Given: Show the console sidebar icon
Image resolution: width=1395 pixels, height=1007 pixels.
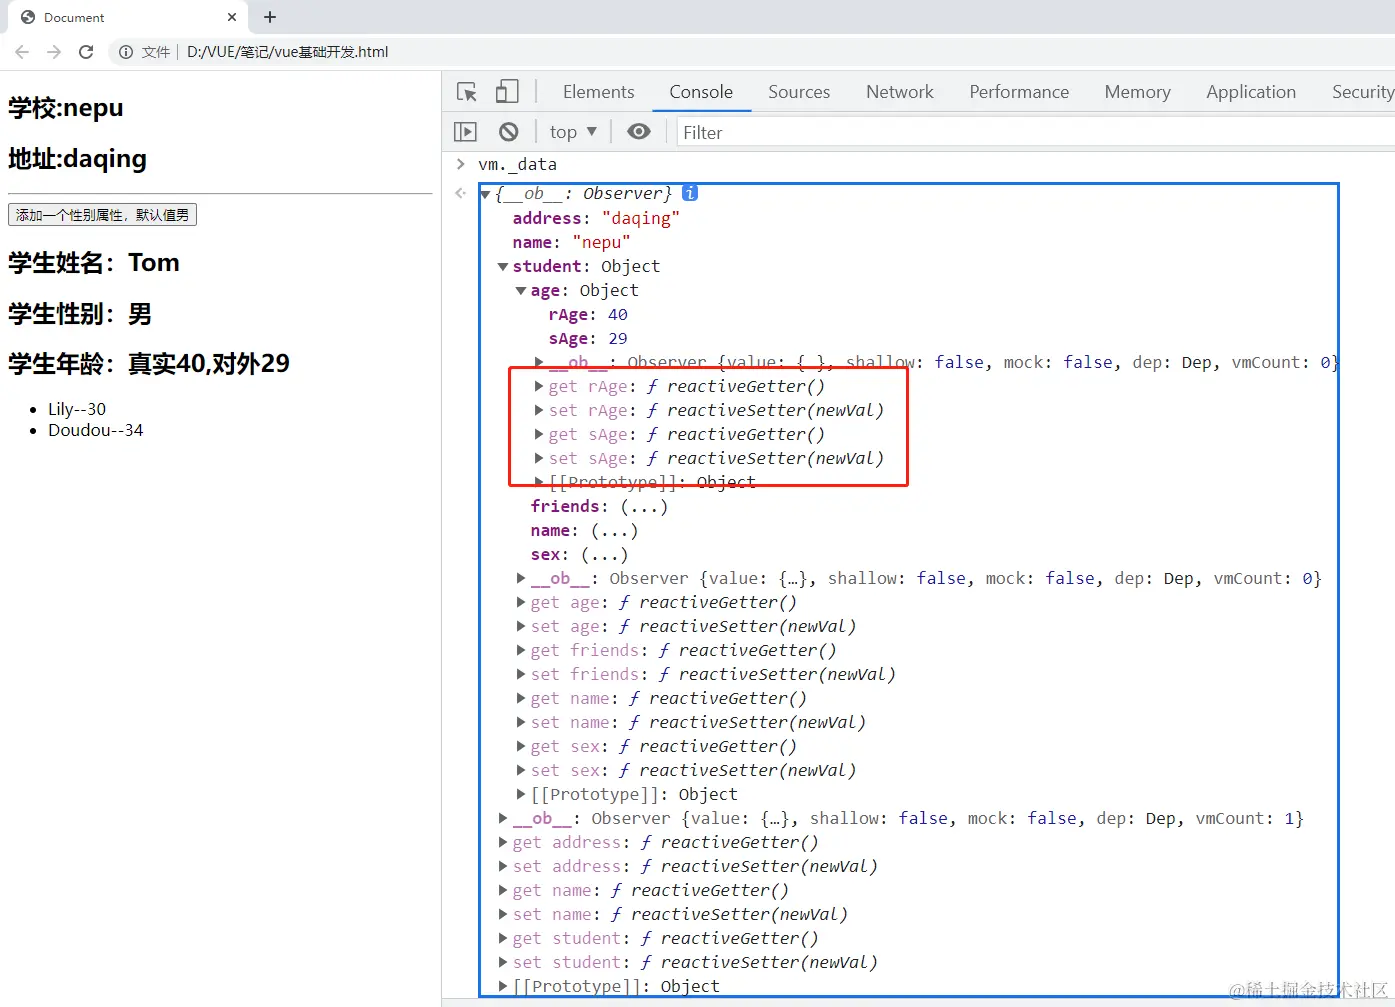Looking at the screenshot, I should click(x=465, y=132).
